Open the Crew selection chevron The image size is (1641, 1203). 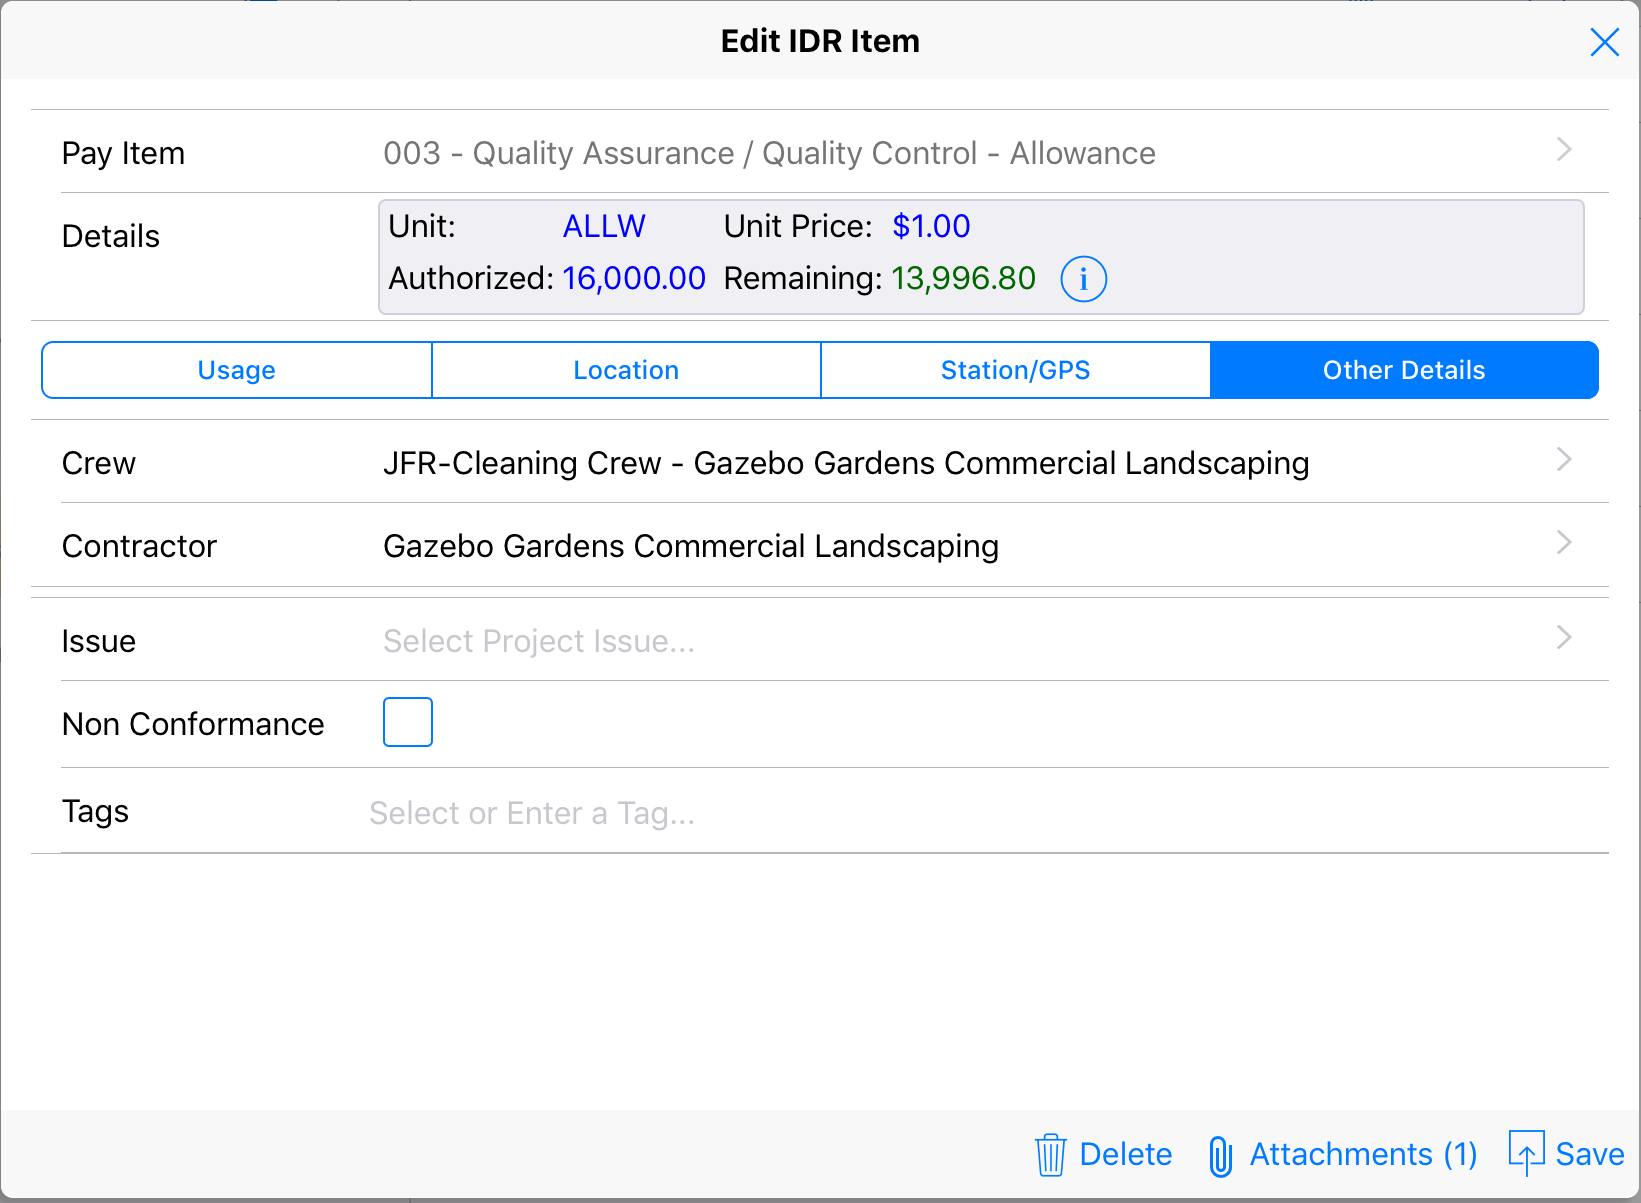click(x=1564, y=460)
